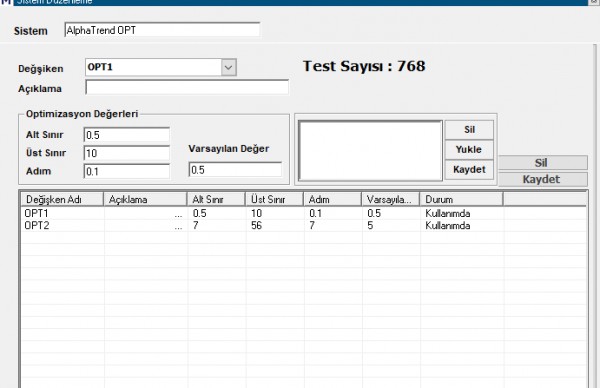Click the Durum column header
The height and width of the screenshot is (388, 600).
point(461,199)
